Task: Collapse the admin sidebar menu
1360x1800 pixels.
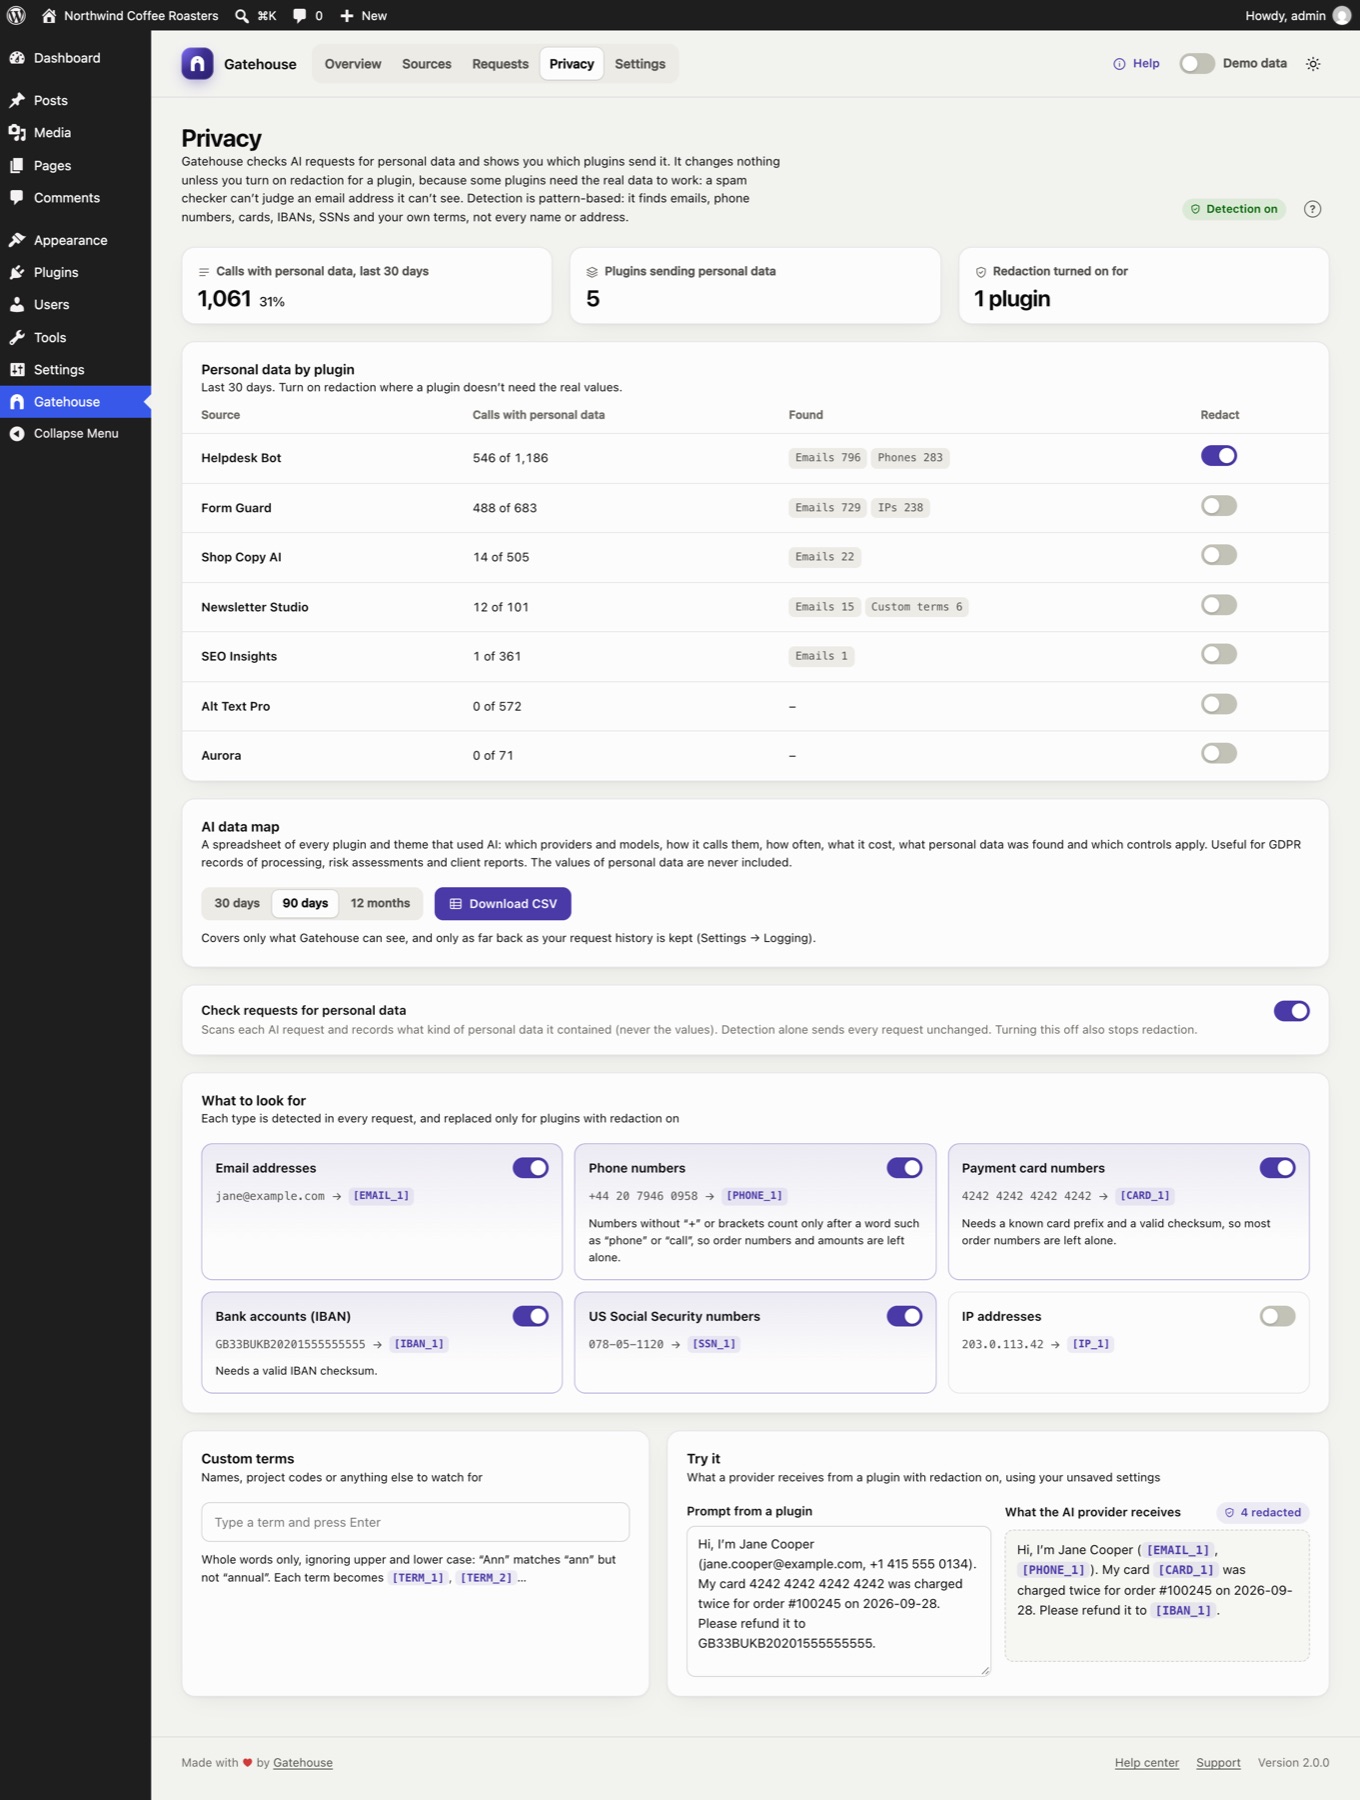Action: click(x=75, y=433)
